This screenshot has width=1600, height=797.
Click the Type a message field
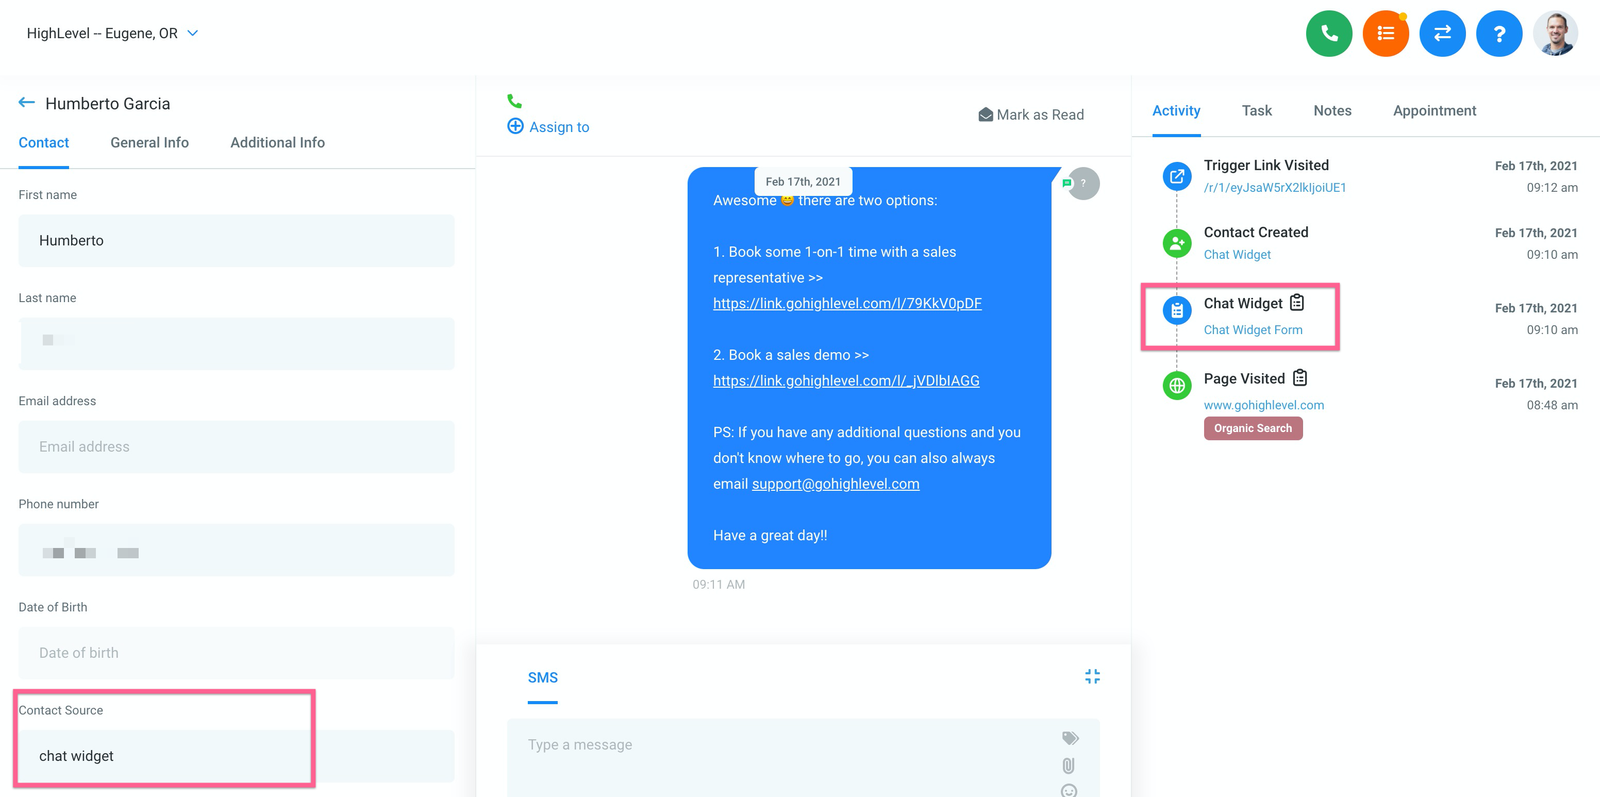(x=780, y=745)
